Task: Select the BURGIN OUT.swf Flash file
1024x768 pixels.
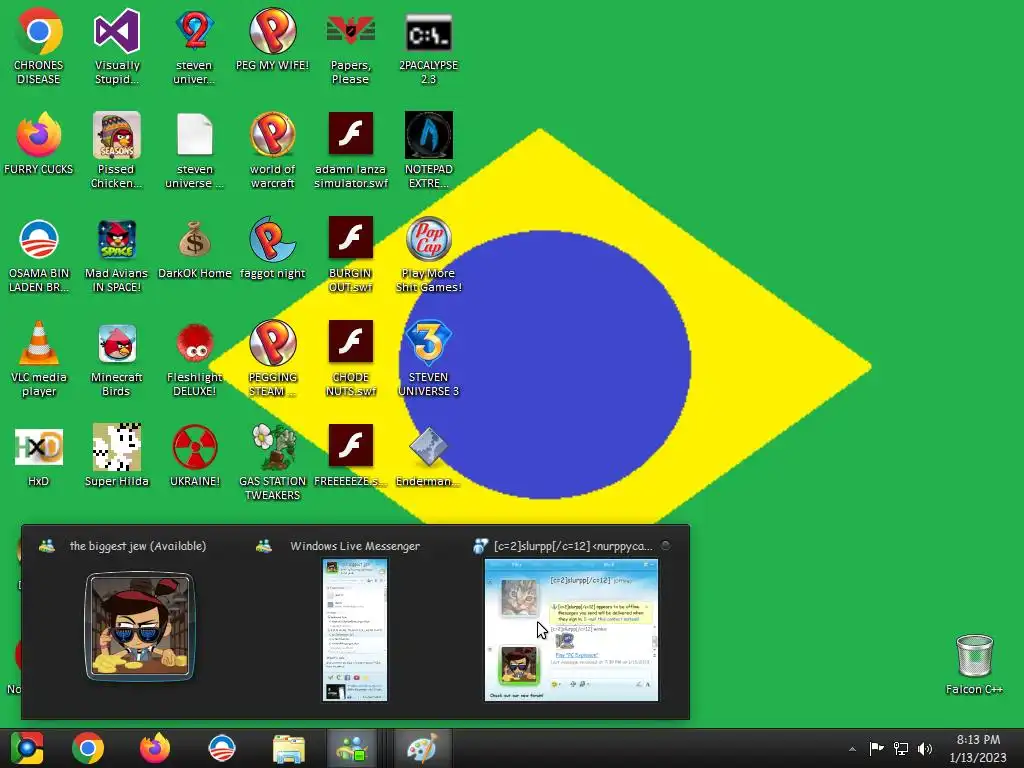Action: pyautogui.click(x=351, y=255)
